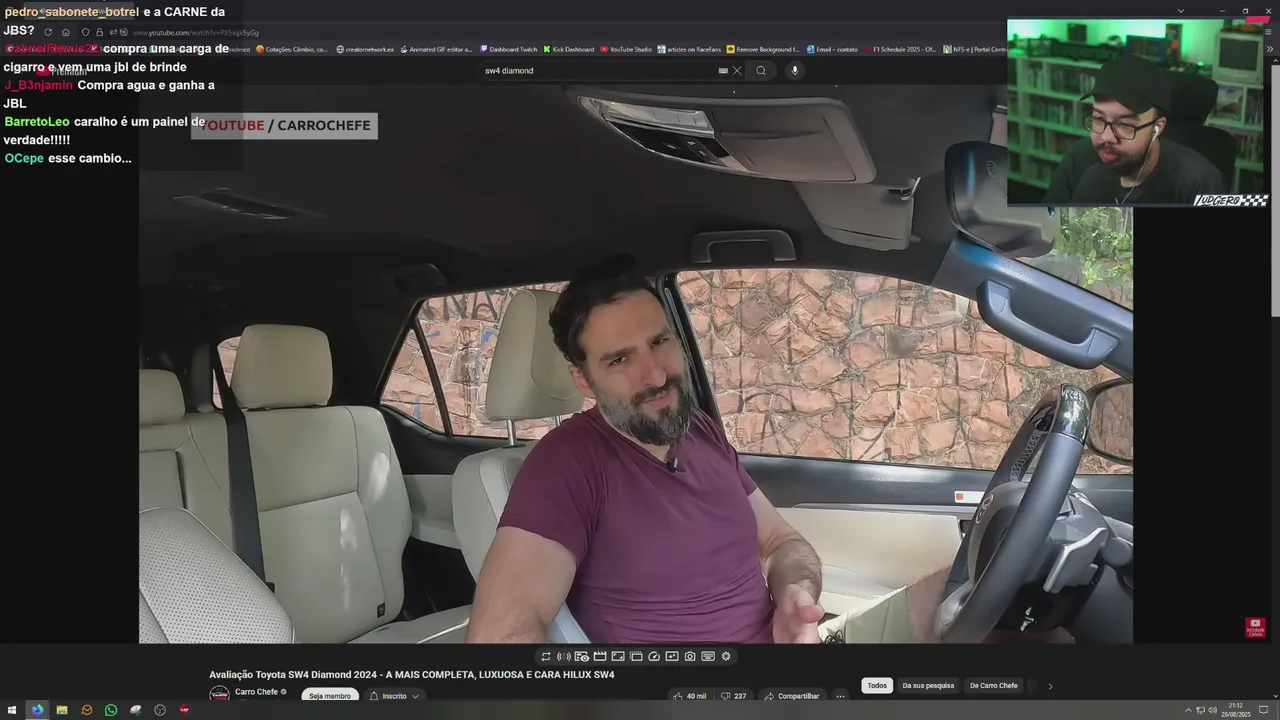The image size is (1280, 720).
Task: Open the 'Kick Dashboard' bookmark
Action: [569, 49]
